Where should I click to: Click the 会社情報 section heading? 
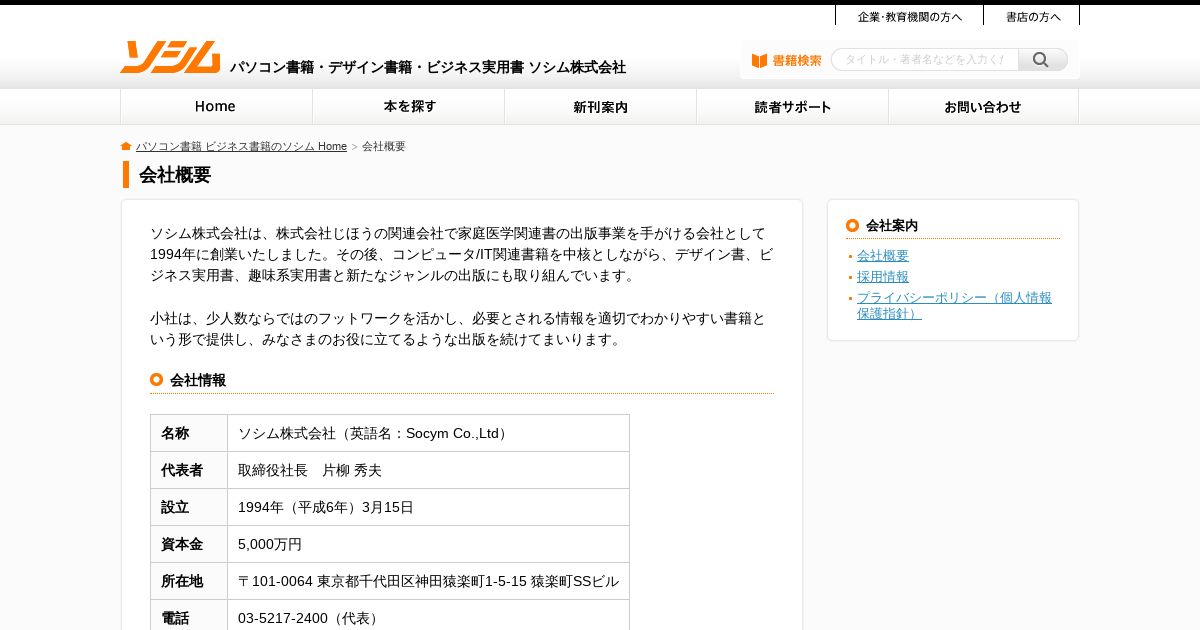tap(198, 380)
